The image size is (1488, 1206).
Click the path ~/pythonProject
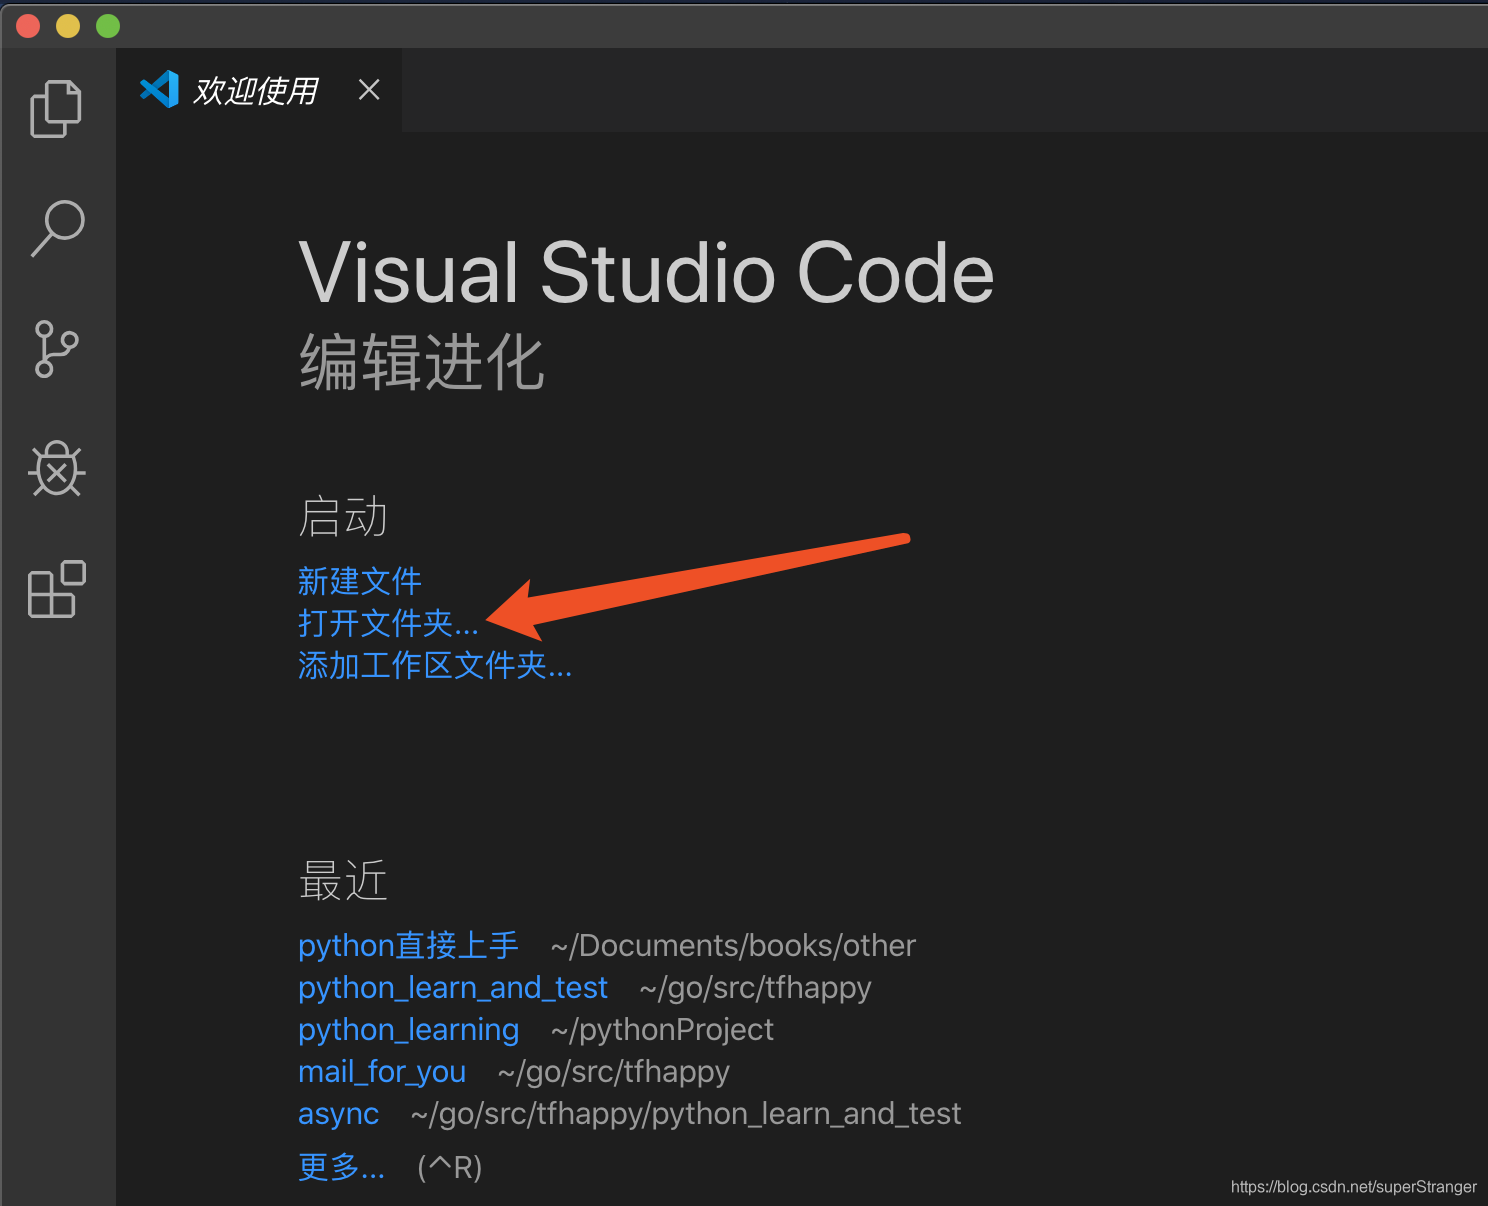662,1029
